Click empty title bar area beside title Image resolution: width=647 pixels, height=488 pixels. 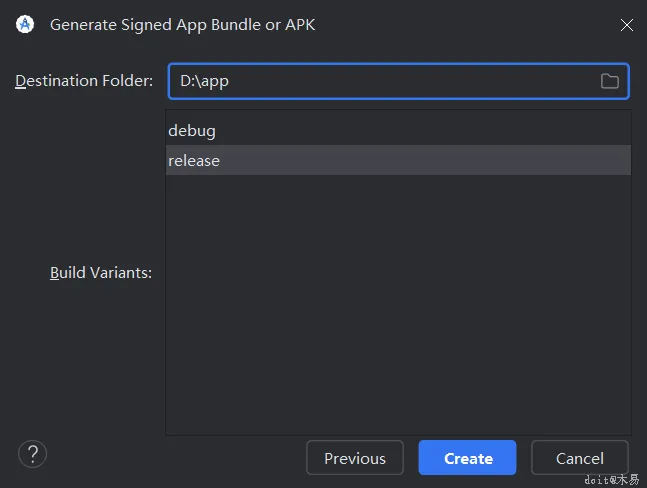click(460, 25)
